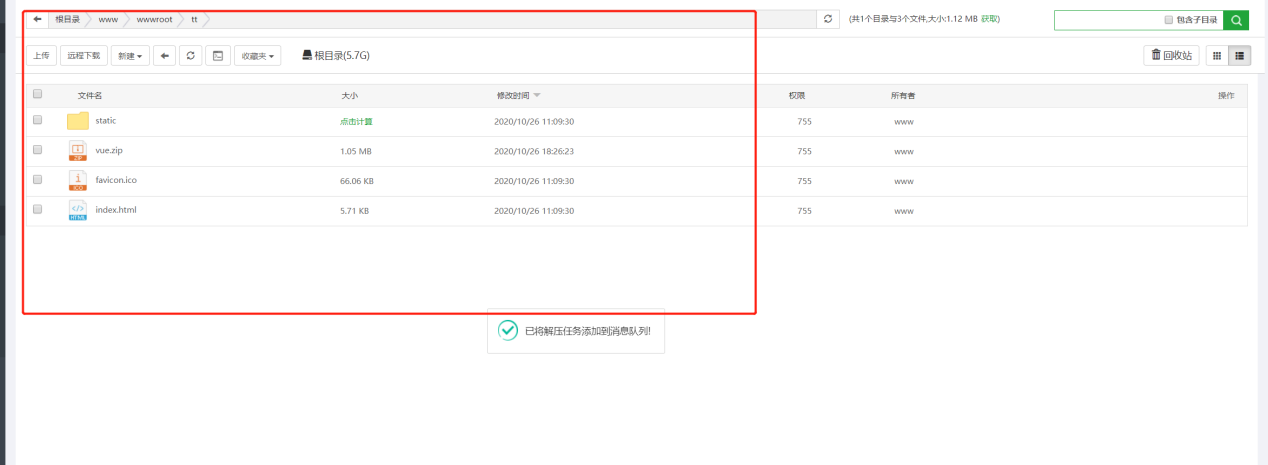Click the back arrow in the path bar

click(x=37, y=19)
